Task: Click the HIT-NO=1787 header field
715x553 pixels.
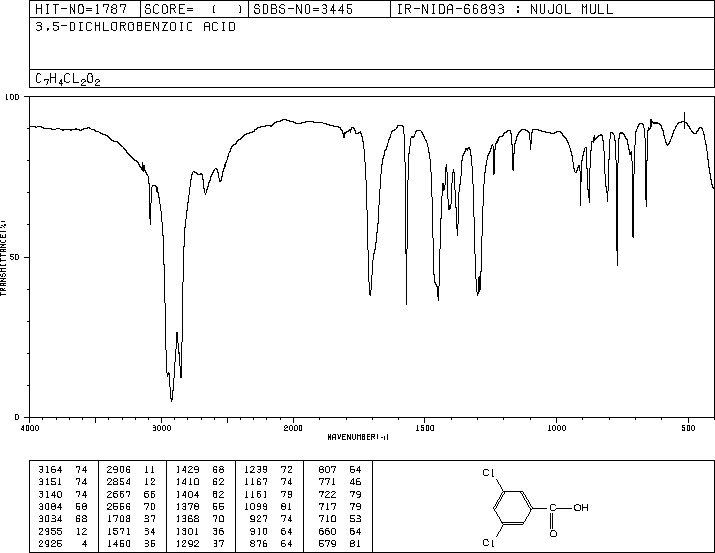Action: pos(85,9)
